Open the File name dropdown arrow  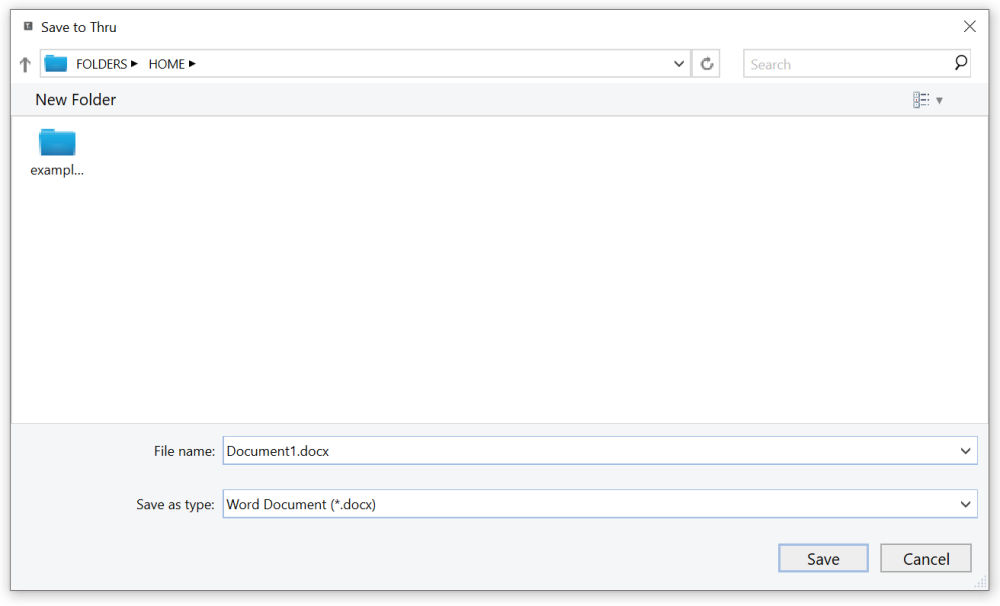click(x=965, y=451)
